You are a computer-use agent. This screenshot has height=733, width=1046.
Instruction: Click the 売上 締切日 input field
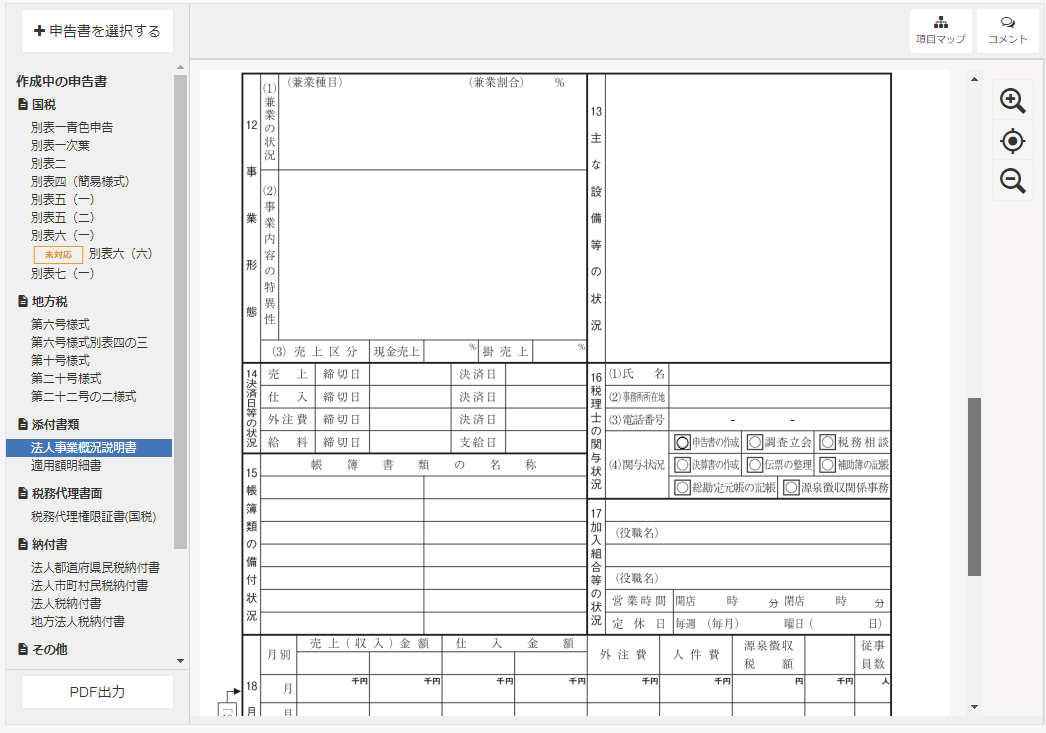(410, 374)
